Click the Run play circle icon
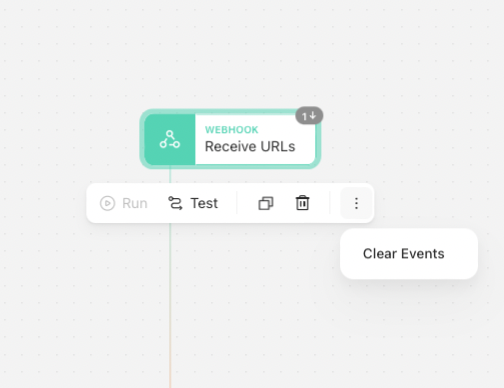The image size is (504, 388). point(107,203)
